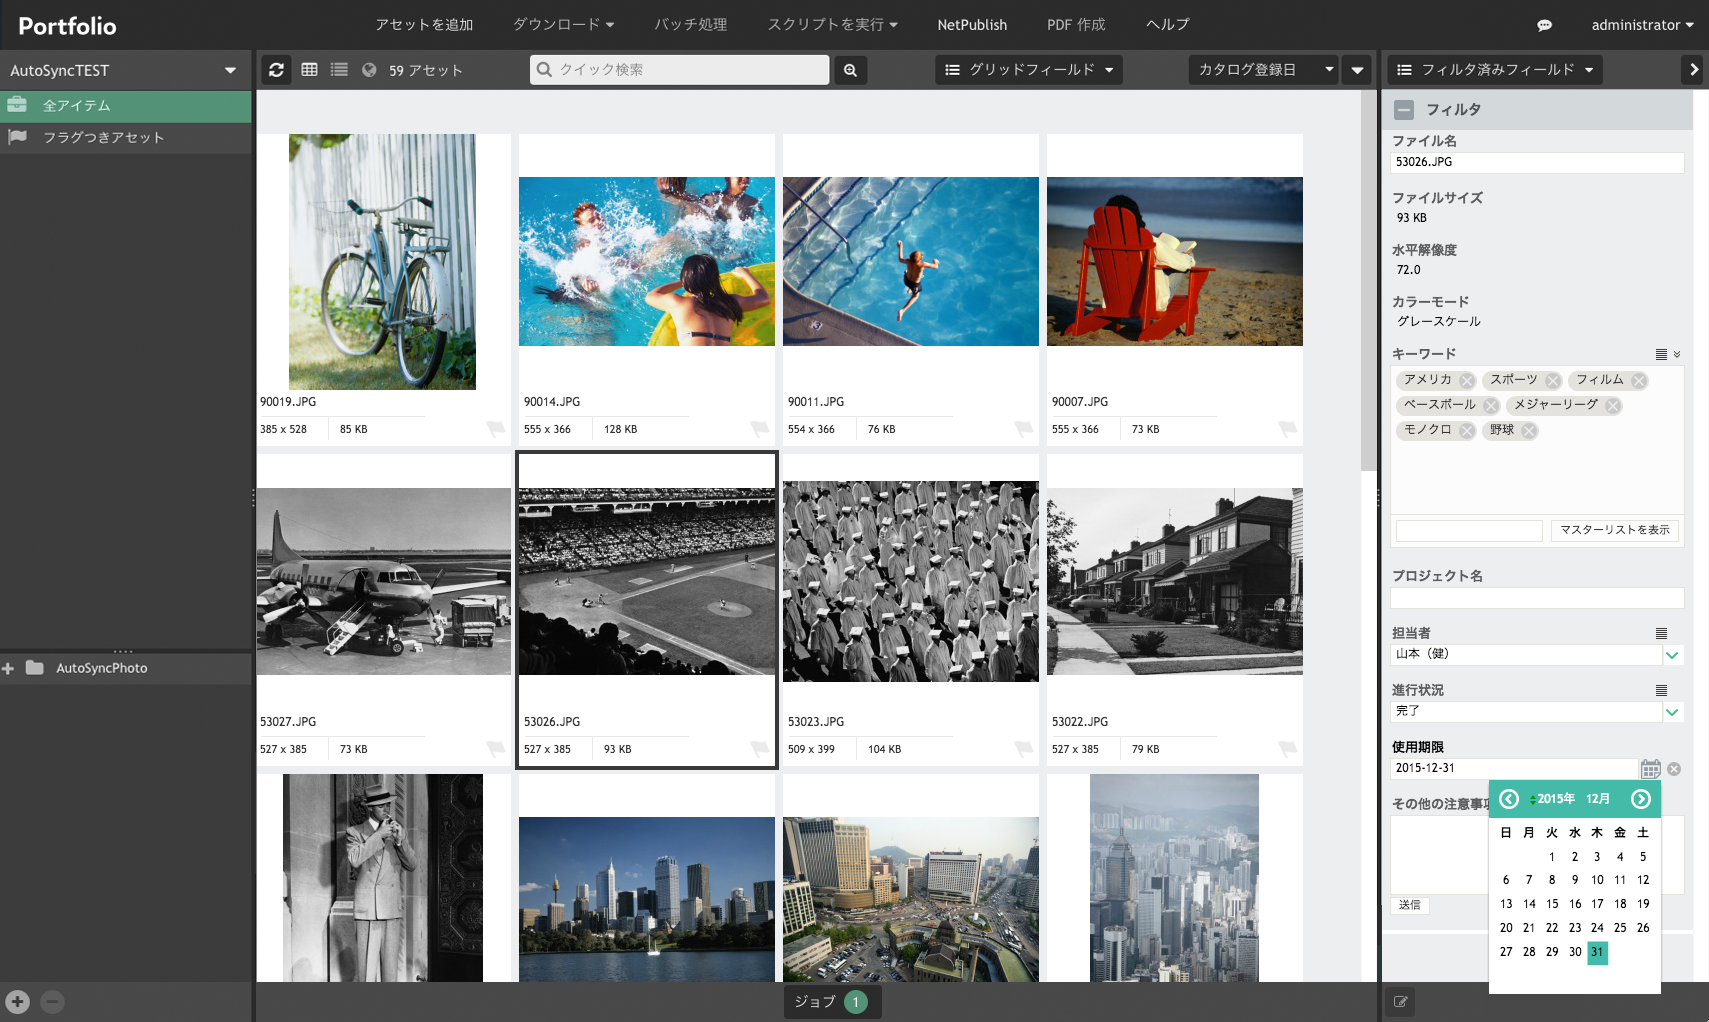Screen dimensions: 1709x1022
Task: Toggle flag on 90014.JPG
Action: tap(760, 429)
